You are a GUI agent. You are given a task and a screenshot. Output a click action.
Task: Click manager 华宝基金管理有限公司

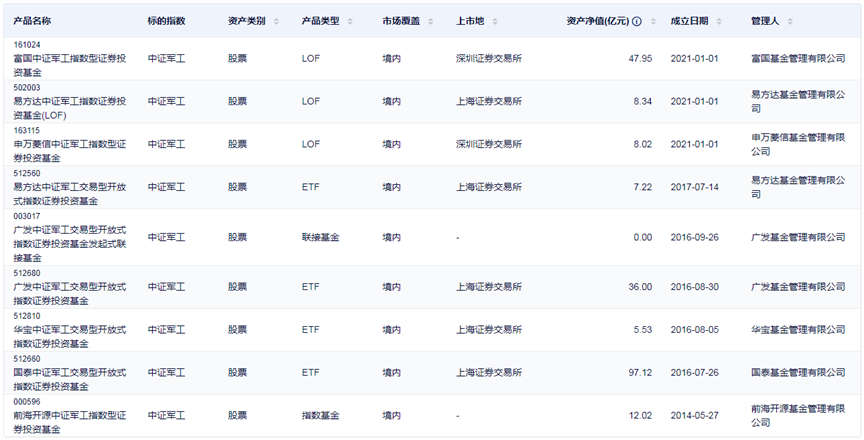[x=798, y=330]
